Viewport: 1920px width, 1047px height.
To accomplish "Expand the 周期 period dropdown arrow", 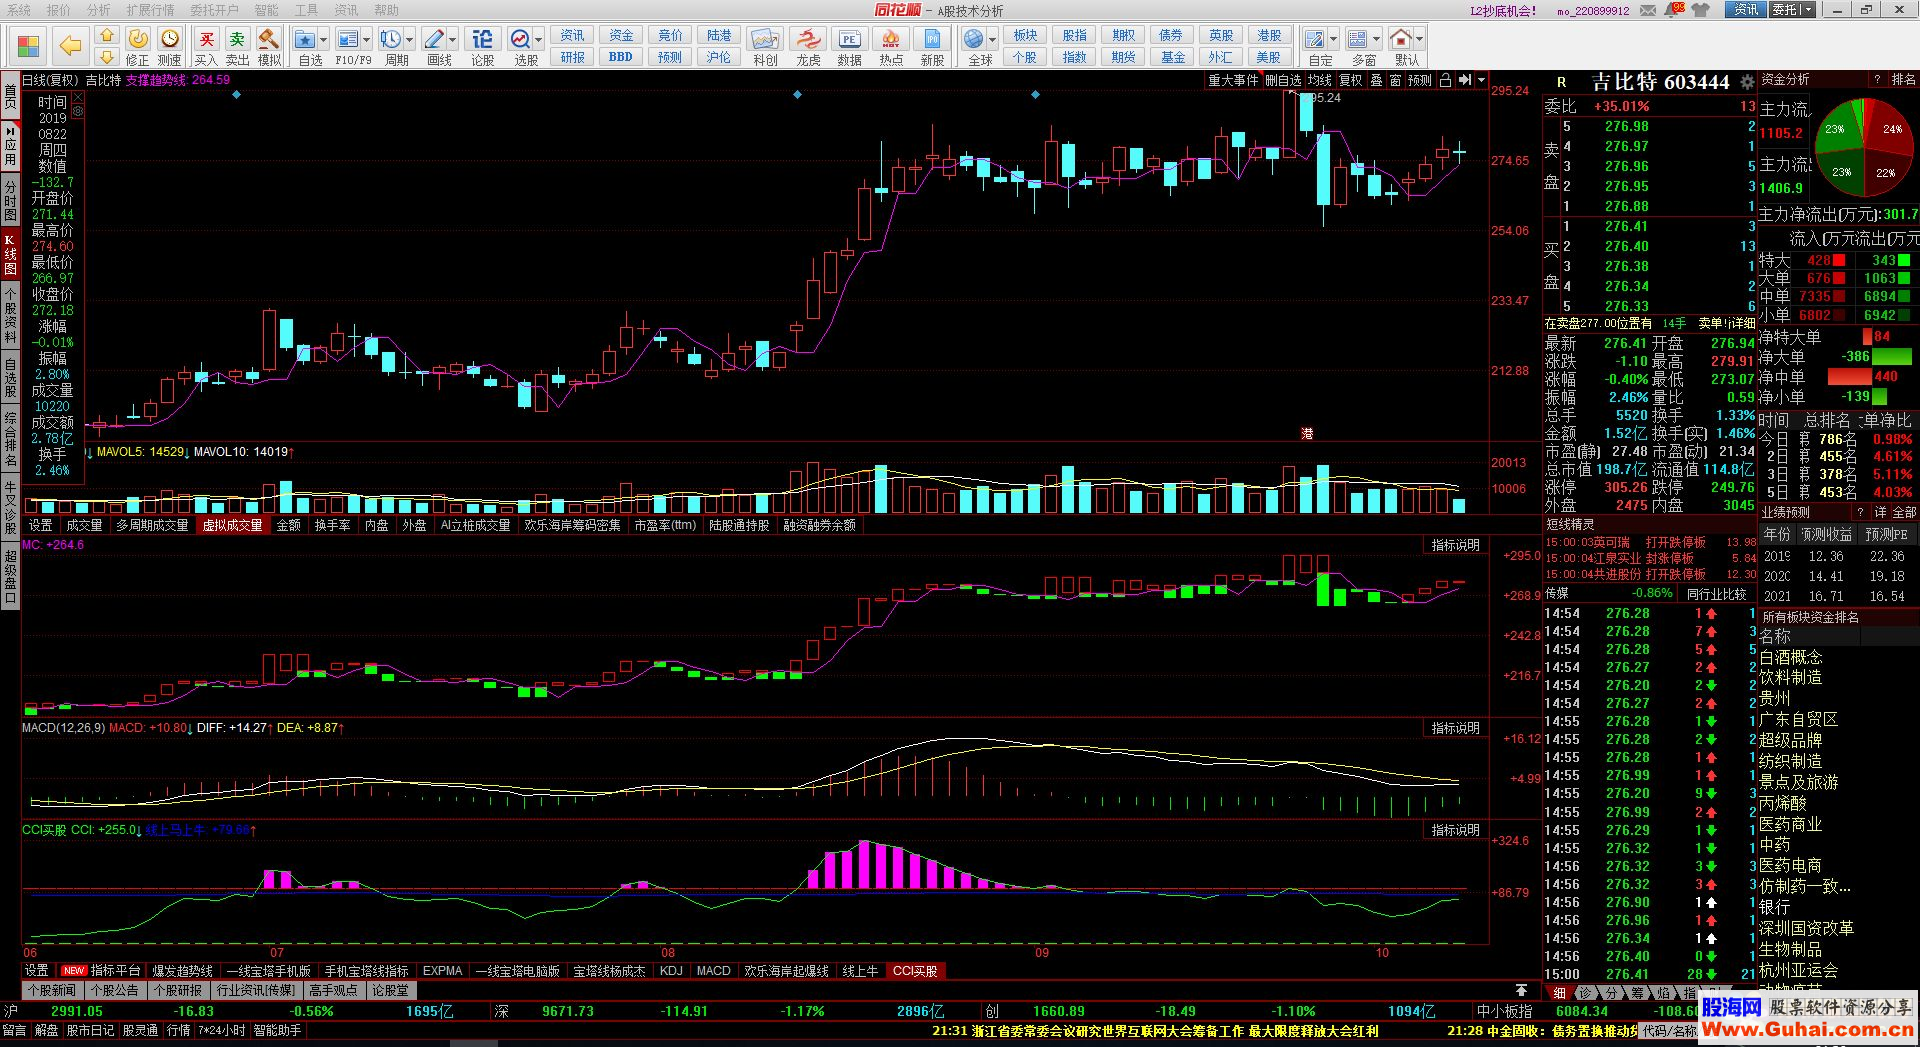I will 410,40.
